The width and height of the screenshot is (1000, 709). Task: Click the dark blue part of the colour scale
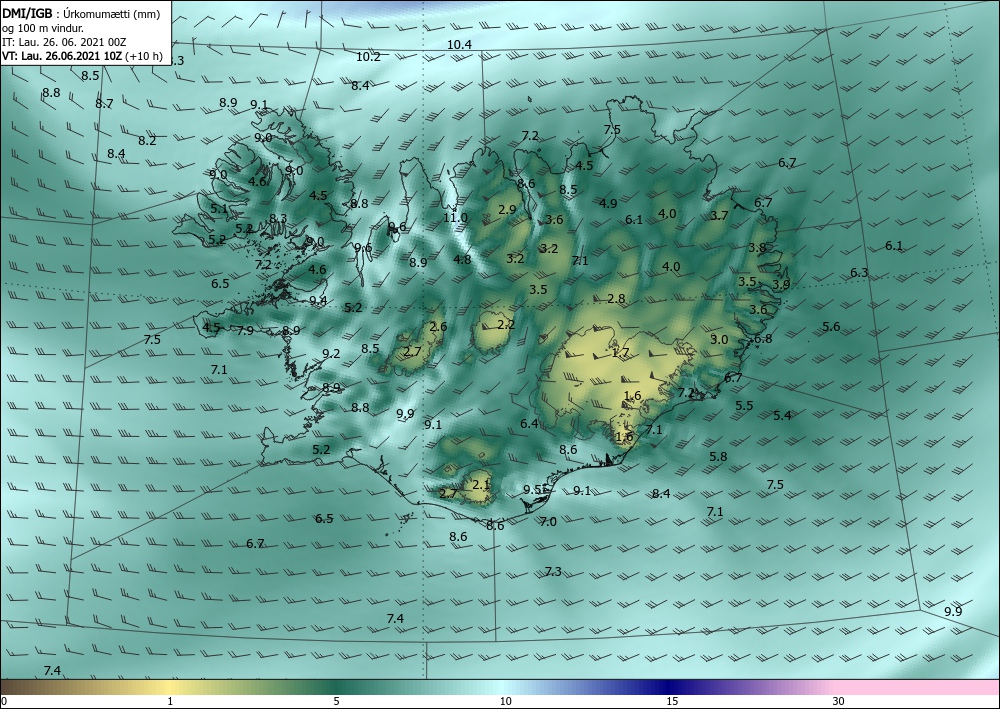pos(670,687)
